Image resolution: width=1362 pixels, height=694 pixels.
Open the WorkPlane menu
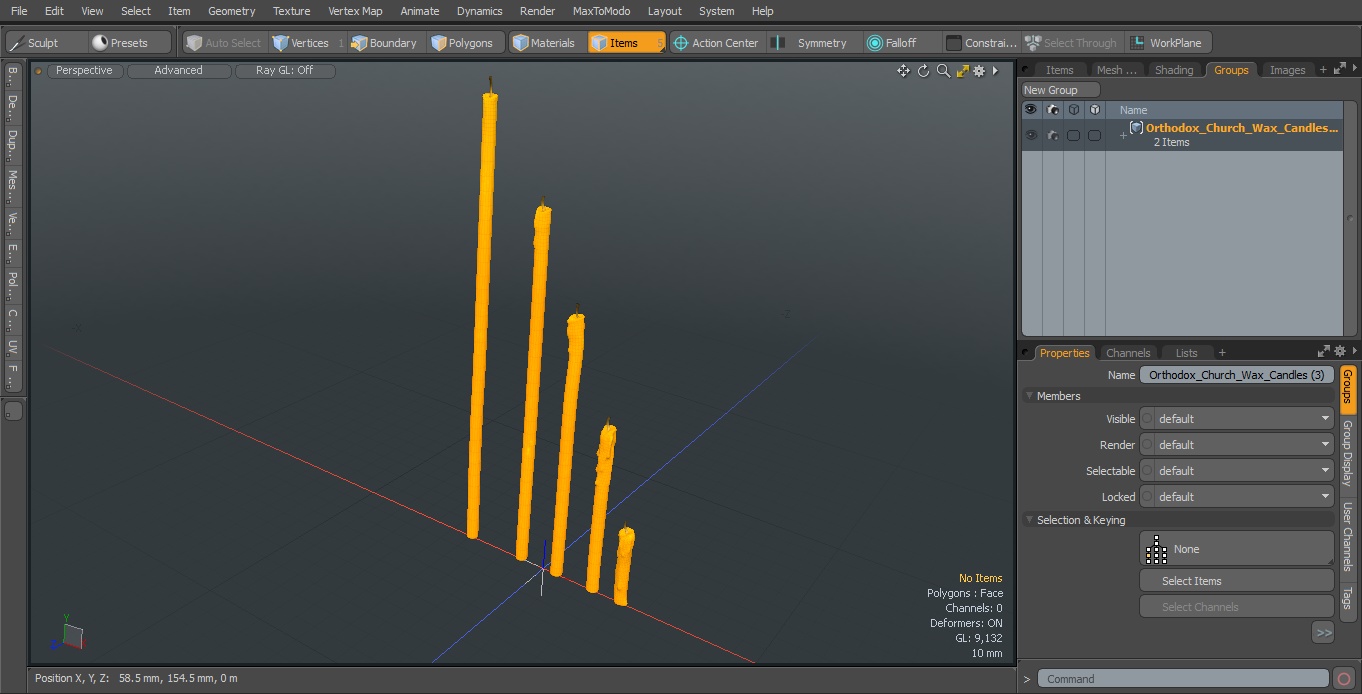coord(1168,43)
